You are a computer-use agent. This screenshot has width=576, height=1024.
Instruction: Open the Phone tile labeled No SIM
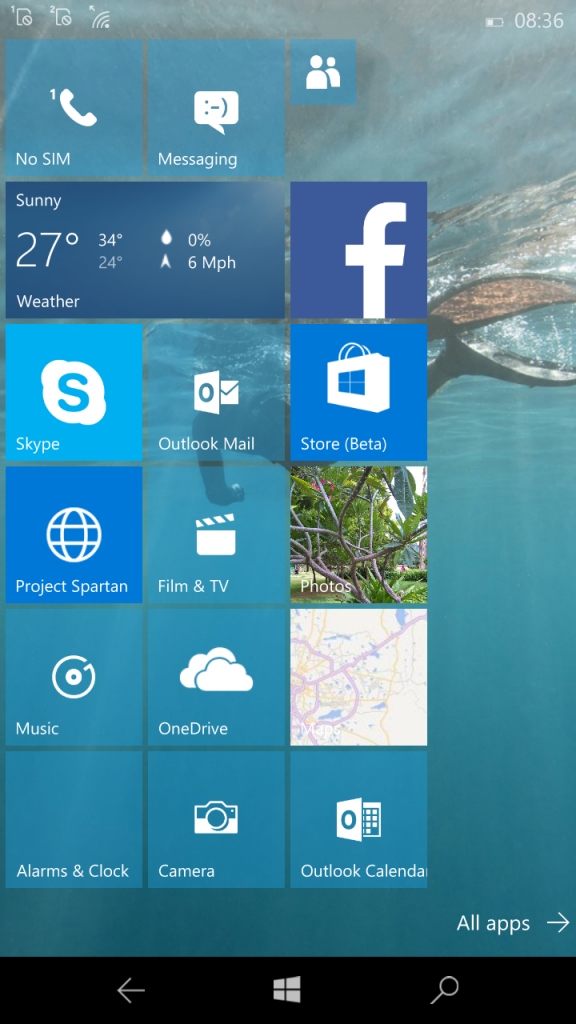coord(74,108)
